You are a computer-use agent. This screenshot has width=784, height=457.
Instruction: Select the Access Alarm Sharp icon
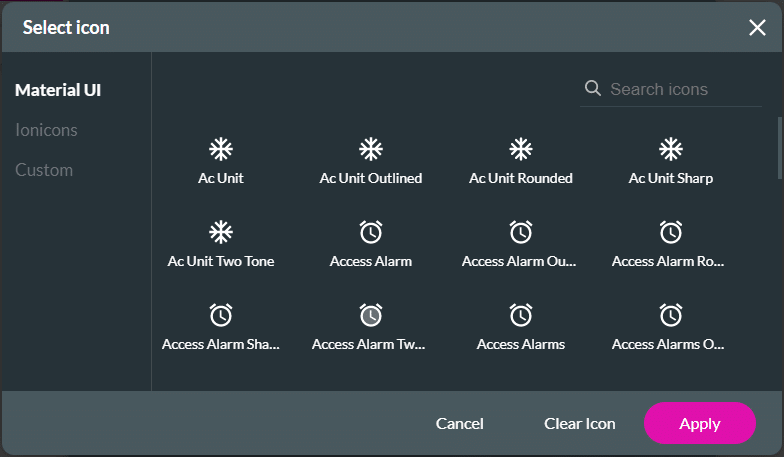point(220,315)
